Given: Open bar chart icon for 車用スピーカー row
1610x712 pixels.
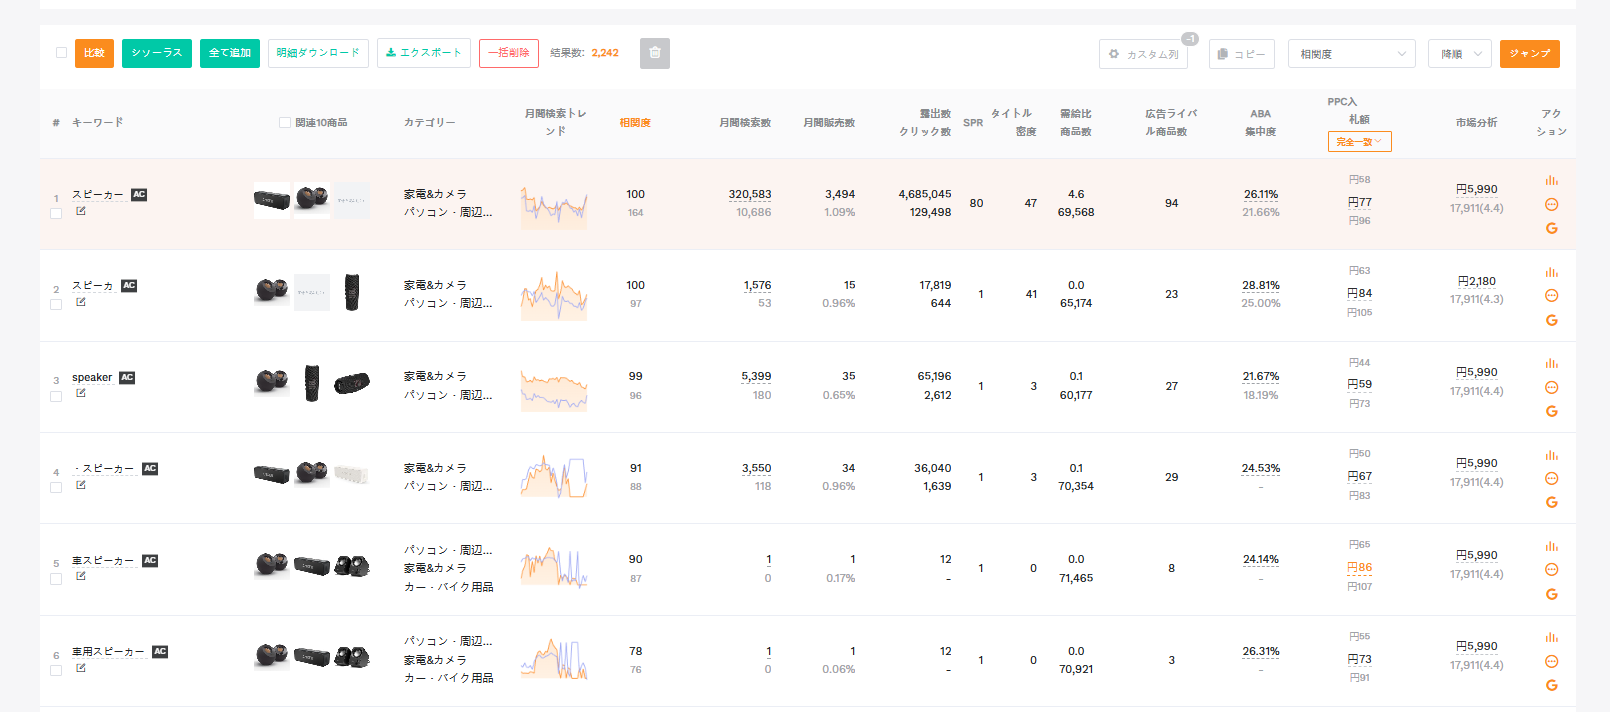Looking at the screenshot, I should [1551, 638].
